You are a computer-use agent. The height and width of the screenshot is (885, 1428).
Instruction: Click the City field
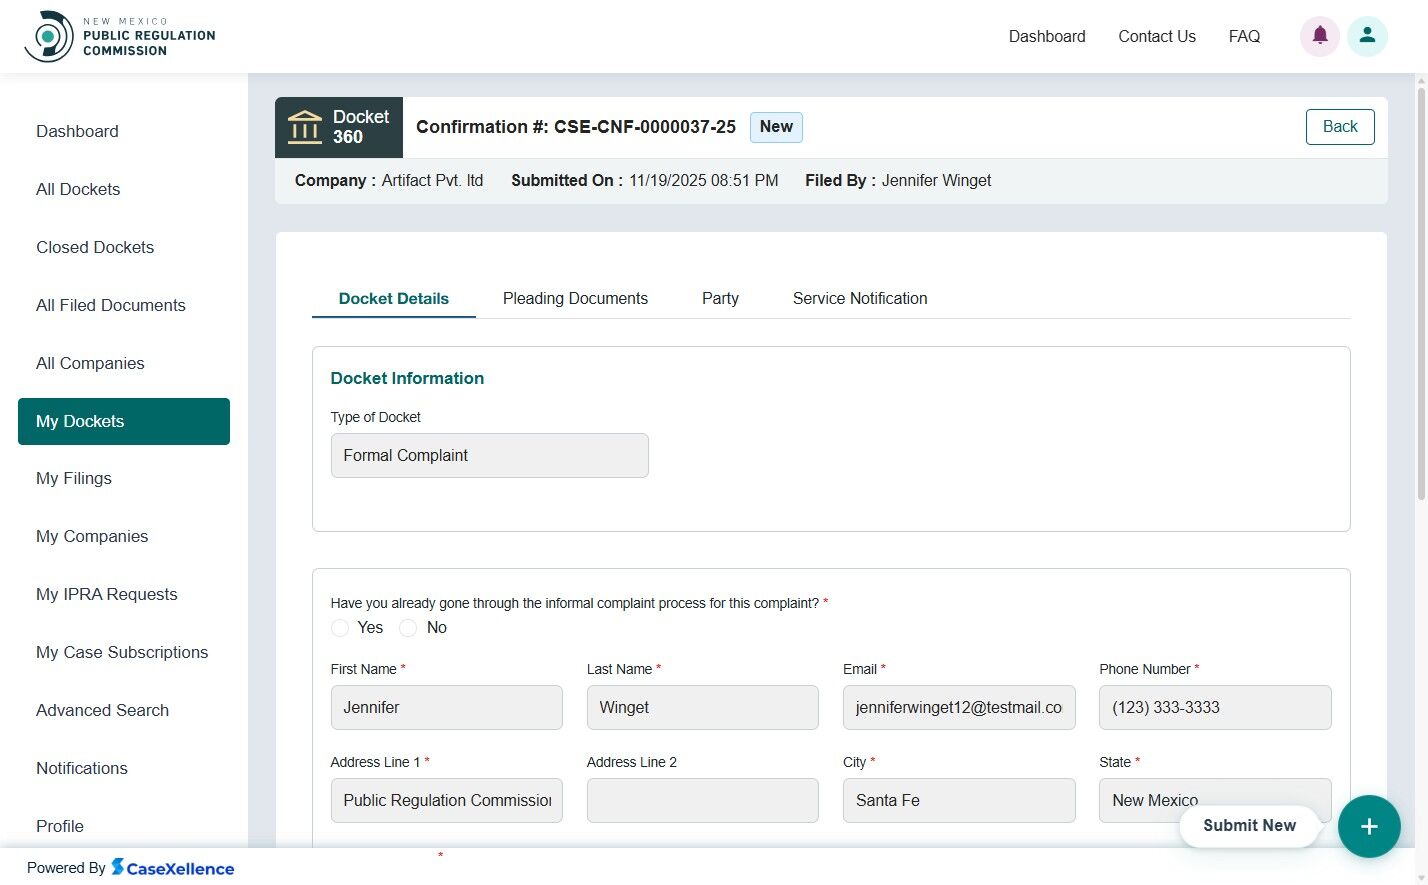click(959, 800)
